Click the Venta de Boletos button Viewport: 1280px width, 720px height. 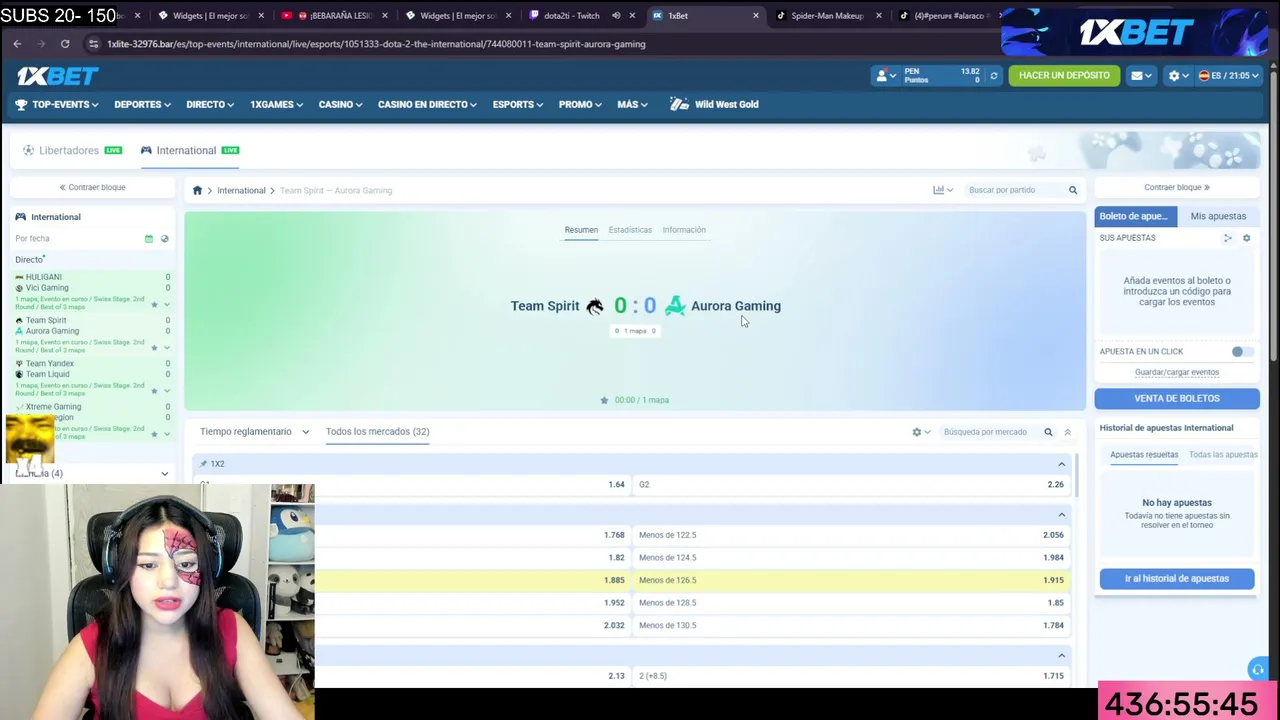(x=1177, y=398)
